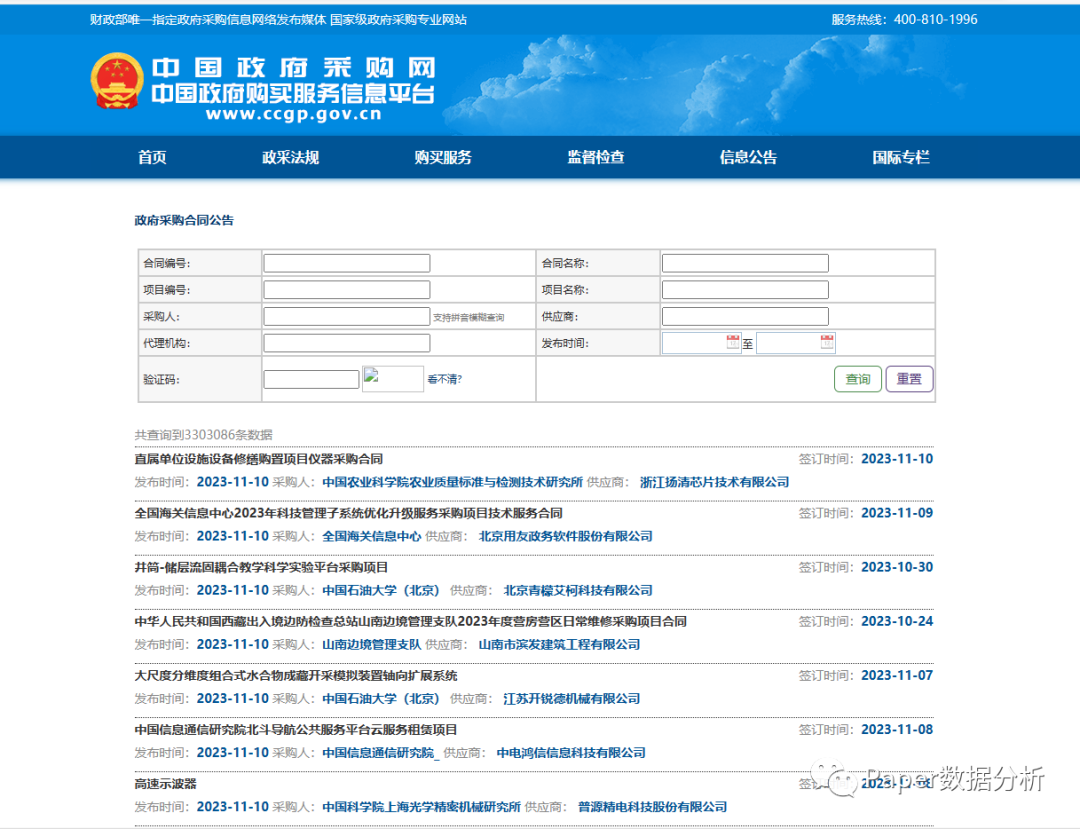This screenshot has width=1080, height=829.
Task: Open the end date calendar icon
Action: (827, 342)
